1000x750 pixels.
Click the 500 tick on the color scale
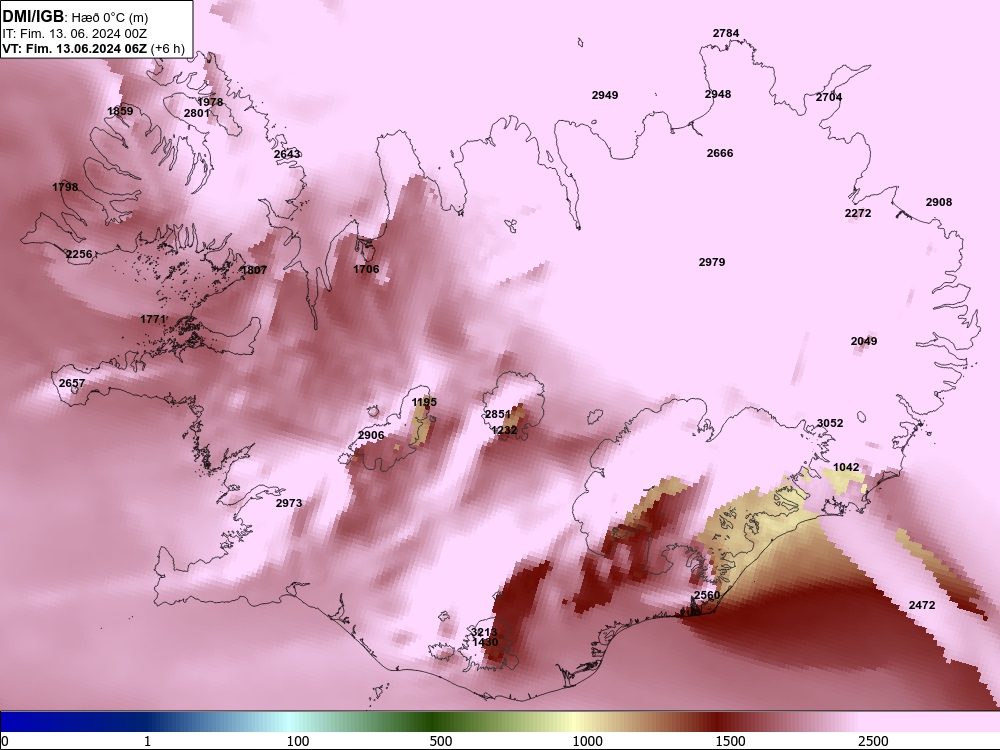click(x=441, y=741)
